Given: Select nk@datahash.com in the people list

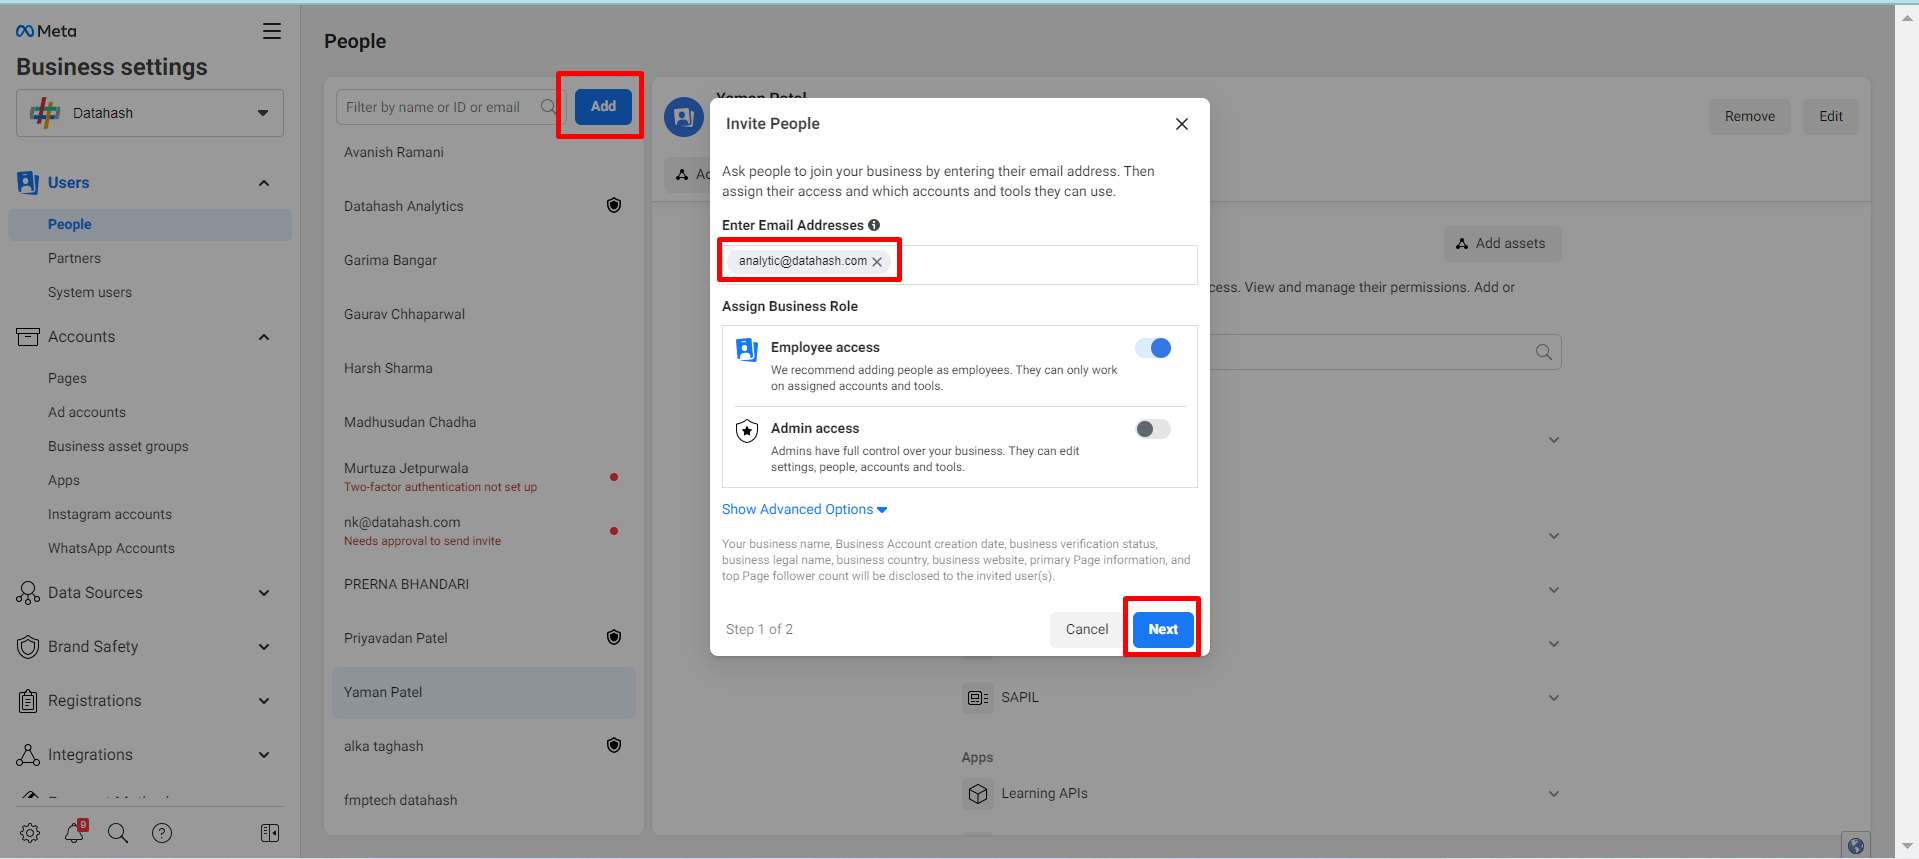Looking at the screenshot, I should (484, 530).
